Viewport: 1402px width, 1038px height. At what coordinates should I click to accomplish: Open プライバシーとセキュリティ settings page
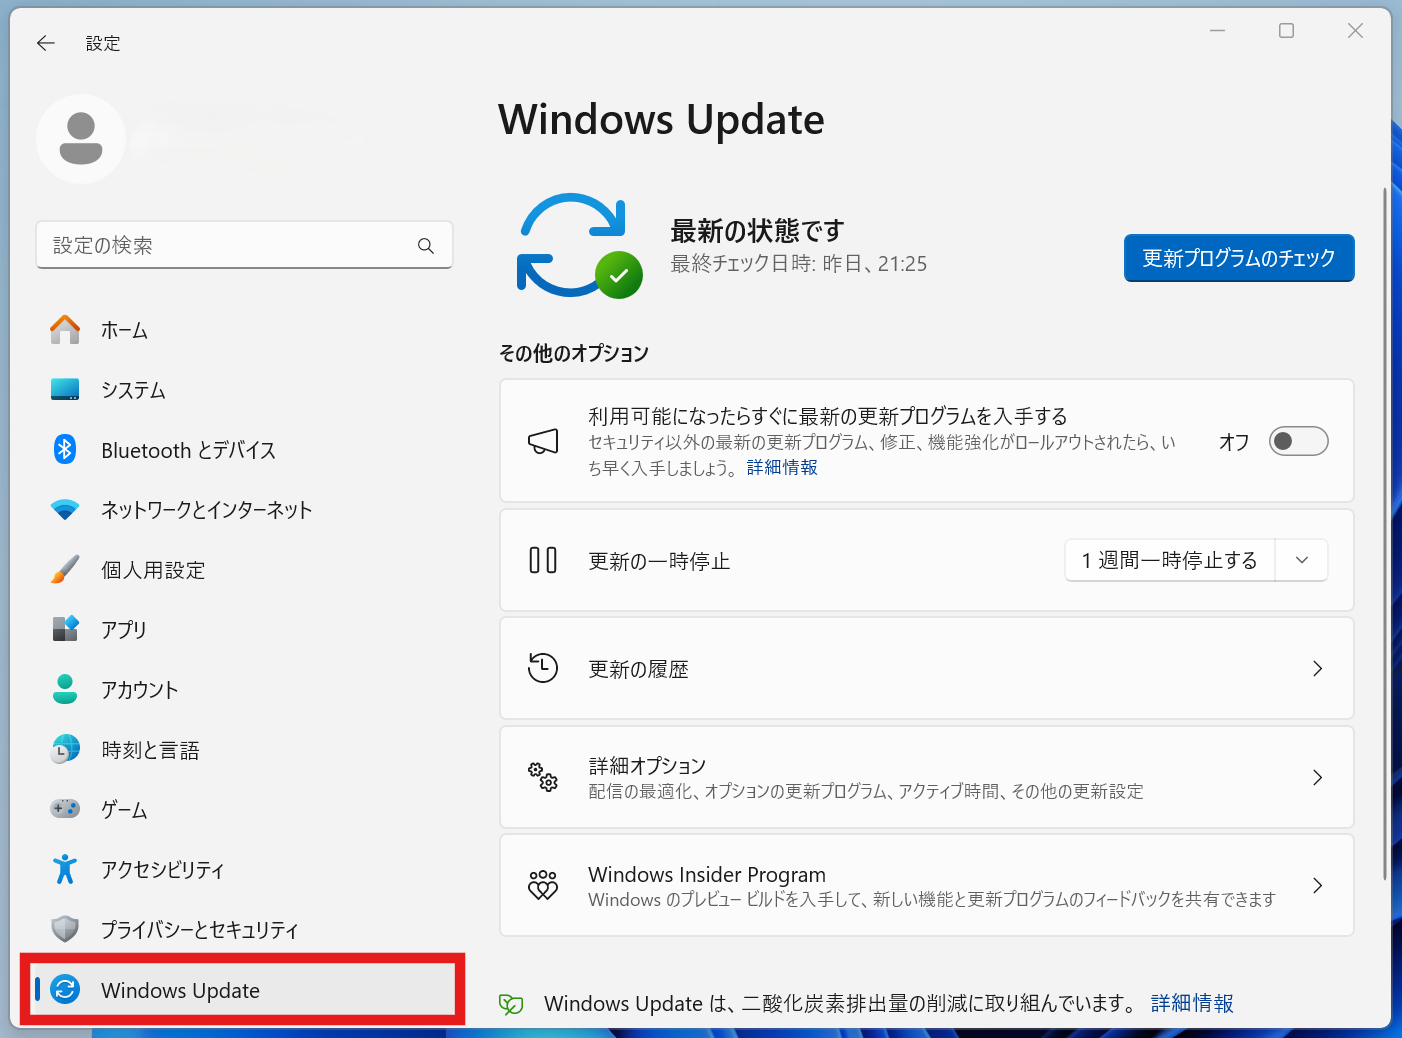(244, 929)
